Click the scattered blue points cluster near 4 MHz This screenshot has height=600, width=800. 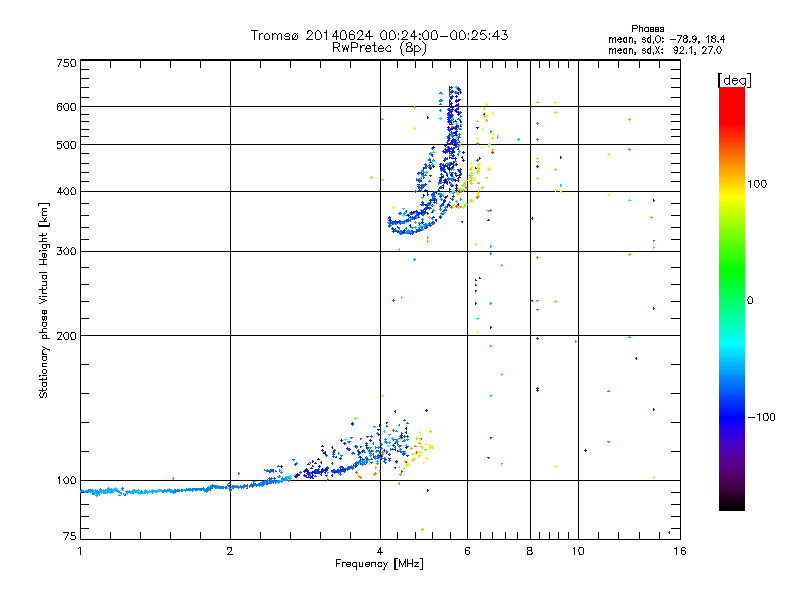coord(380,444)
